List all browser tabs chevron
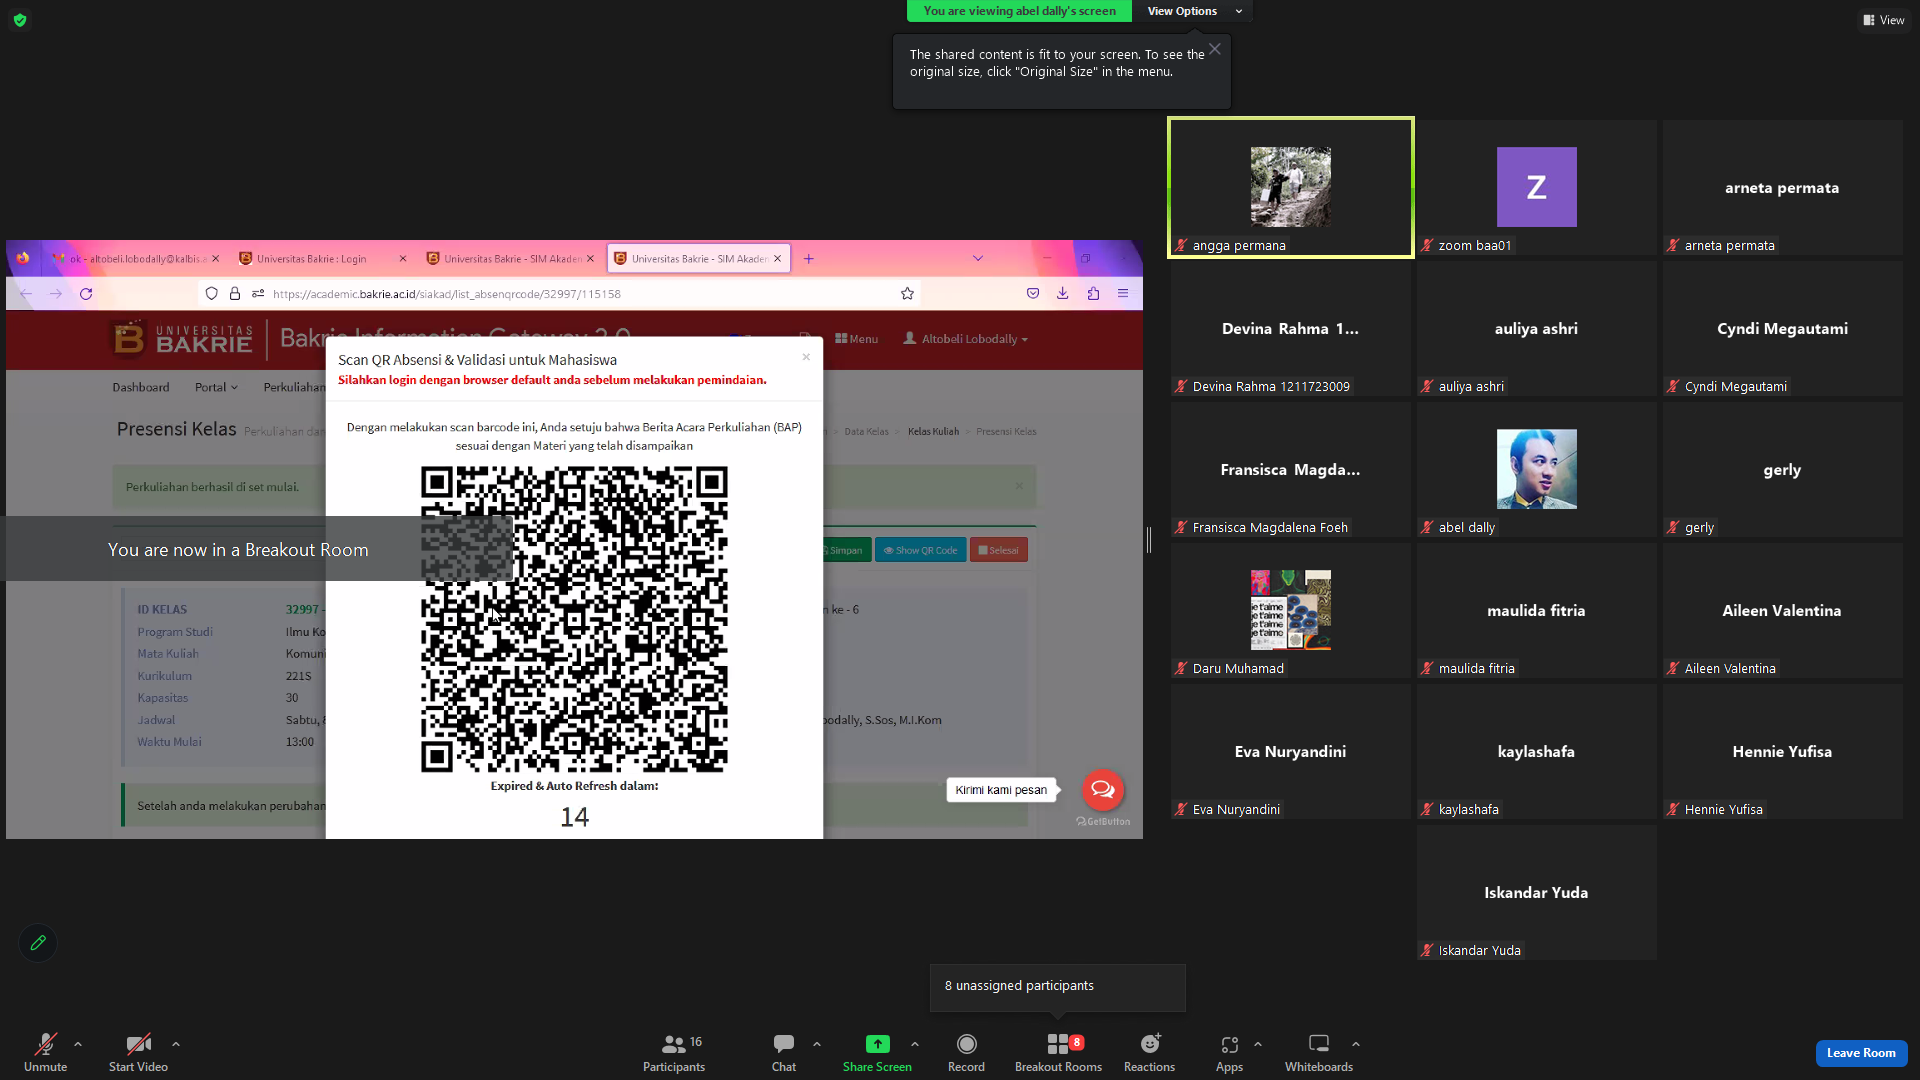The height and width of the screenshot is (1080, 1920). click(977, 259)
